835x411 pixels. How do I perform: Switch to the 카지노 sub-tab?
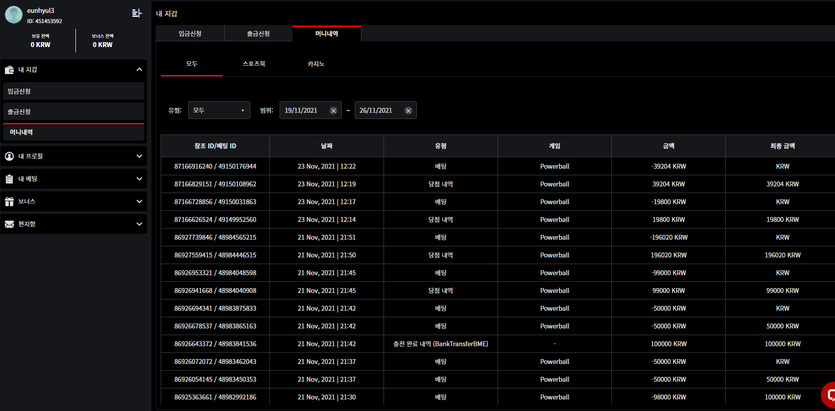pos(316,63)
